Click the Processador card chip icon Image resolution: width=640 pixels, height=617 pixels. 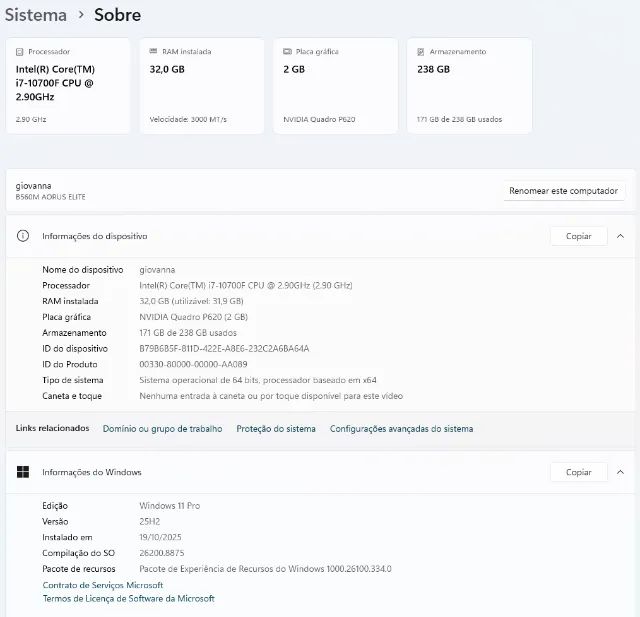coord(19,52)
